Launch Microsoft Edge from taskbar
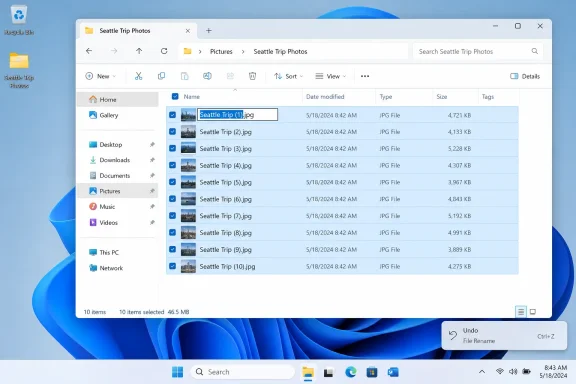576x384 pixels. pyautogui.click(x=351, y=372)
